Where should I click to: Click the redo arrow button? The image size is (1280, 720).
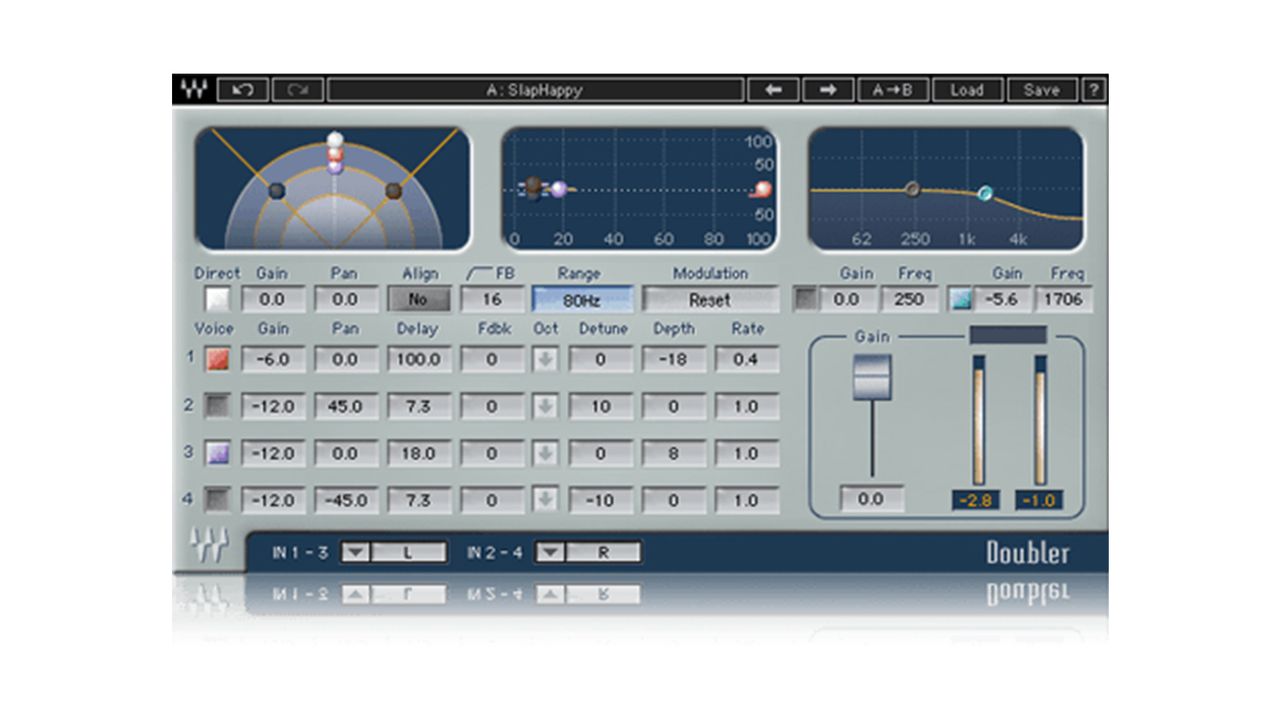297,90
